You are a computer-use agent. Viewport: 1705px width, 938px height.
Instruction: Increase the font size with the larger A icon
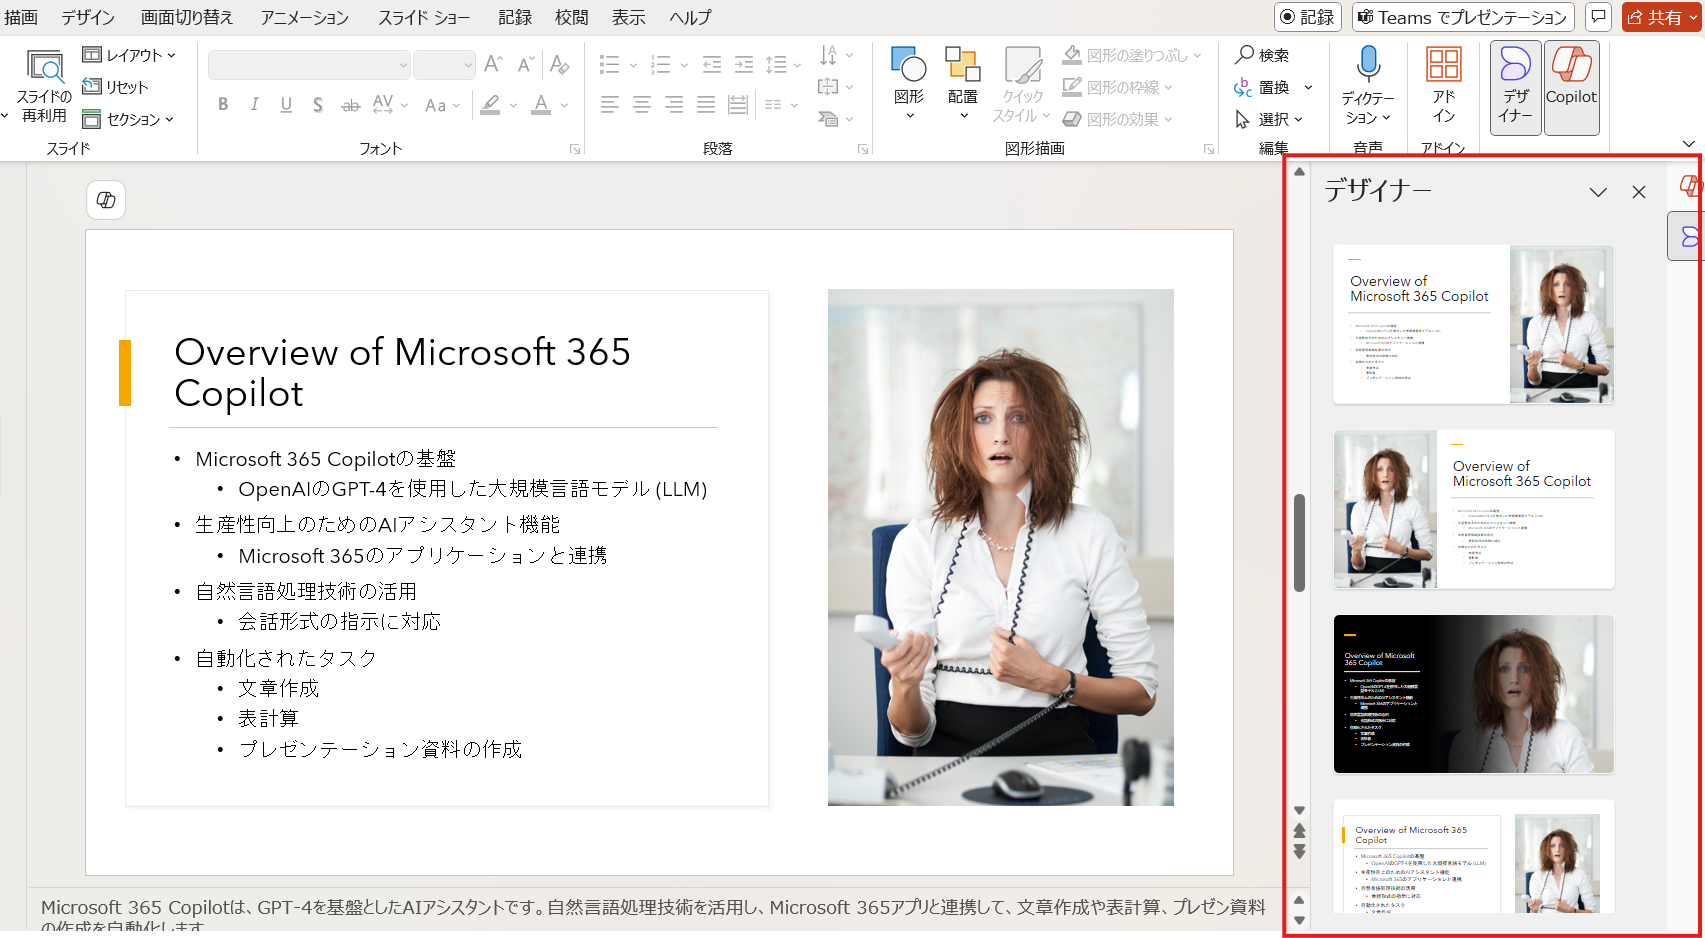(x=493, y=65)
